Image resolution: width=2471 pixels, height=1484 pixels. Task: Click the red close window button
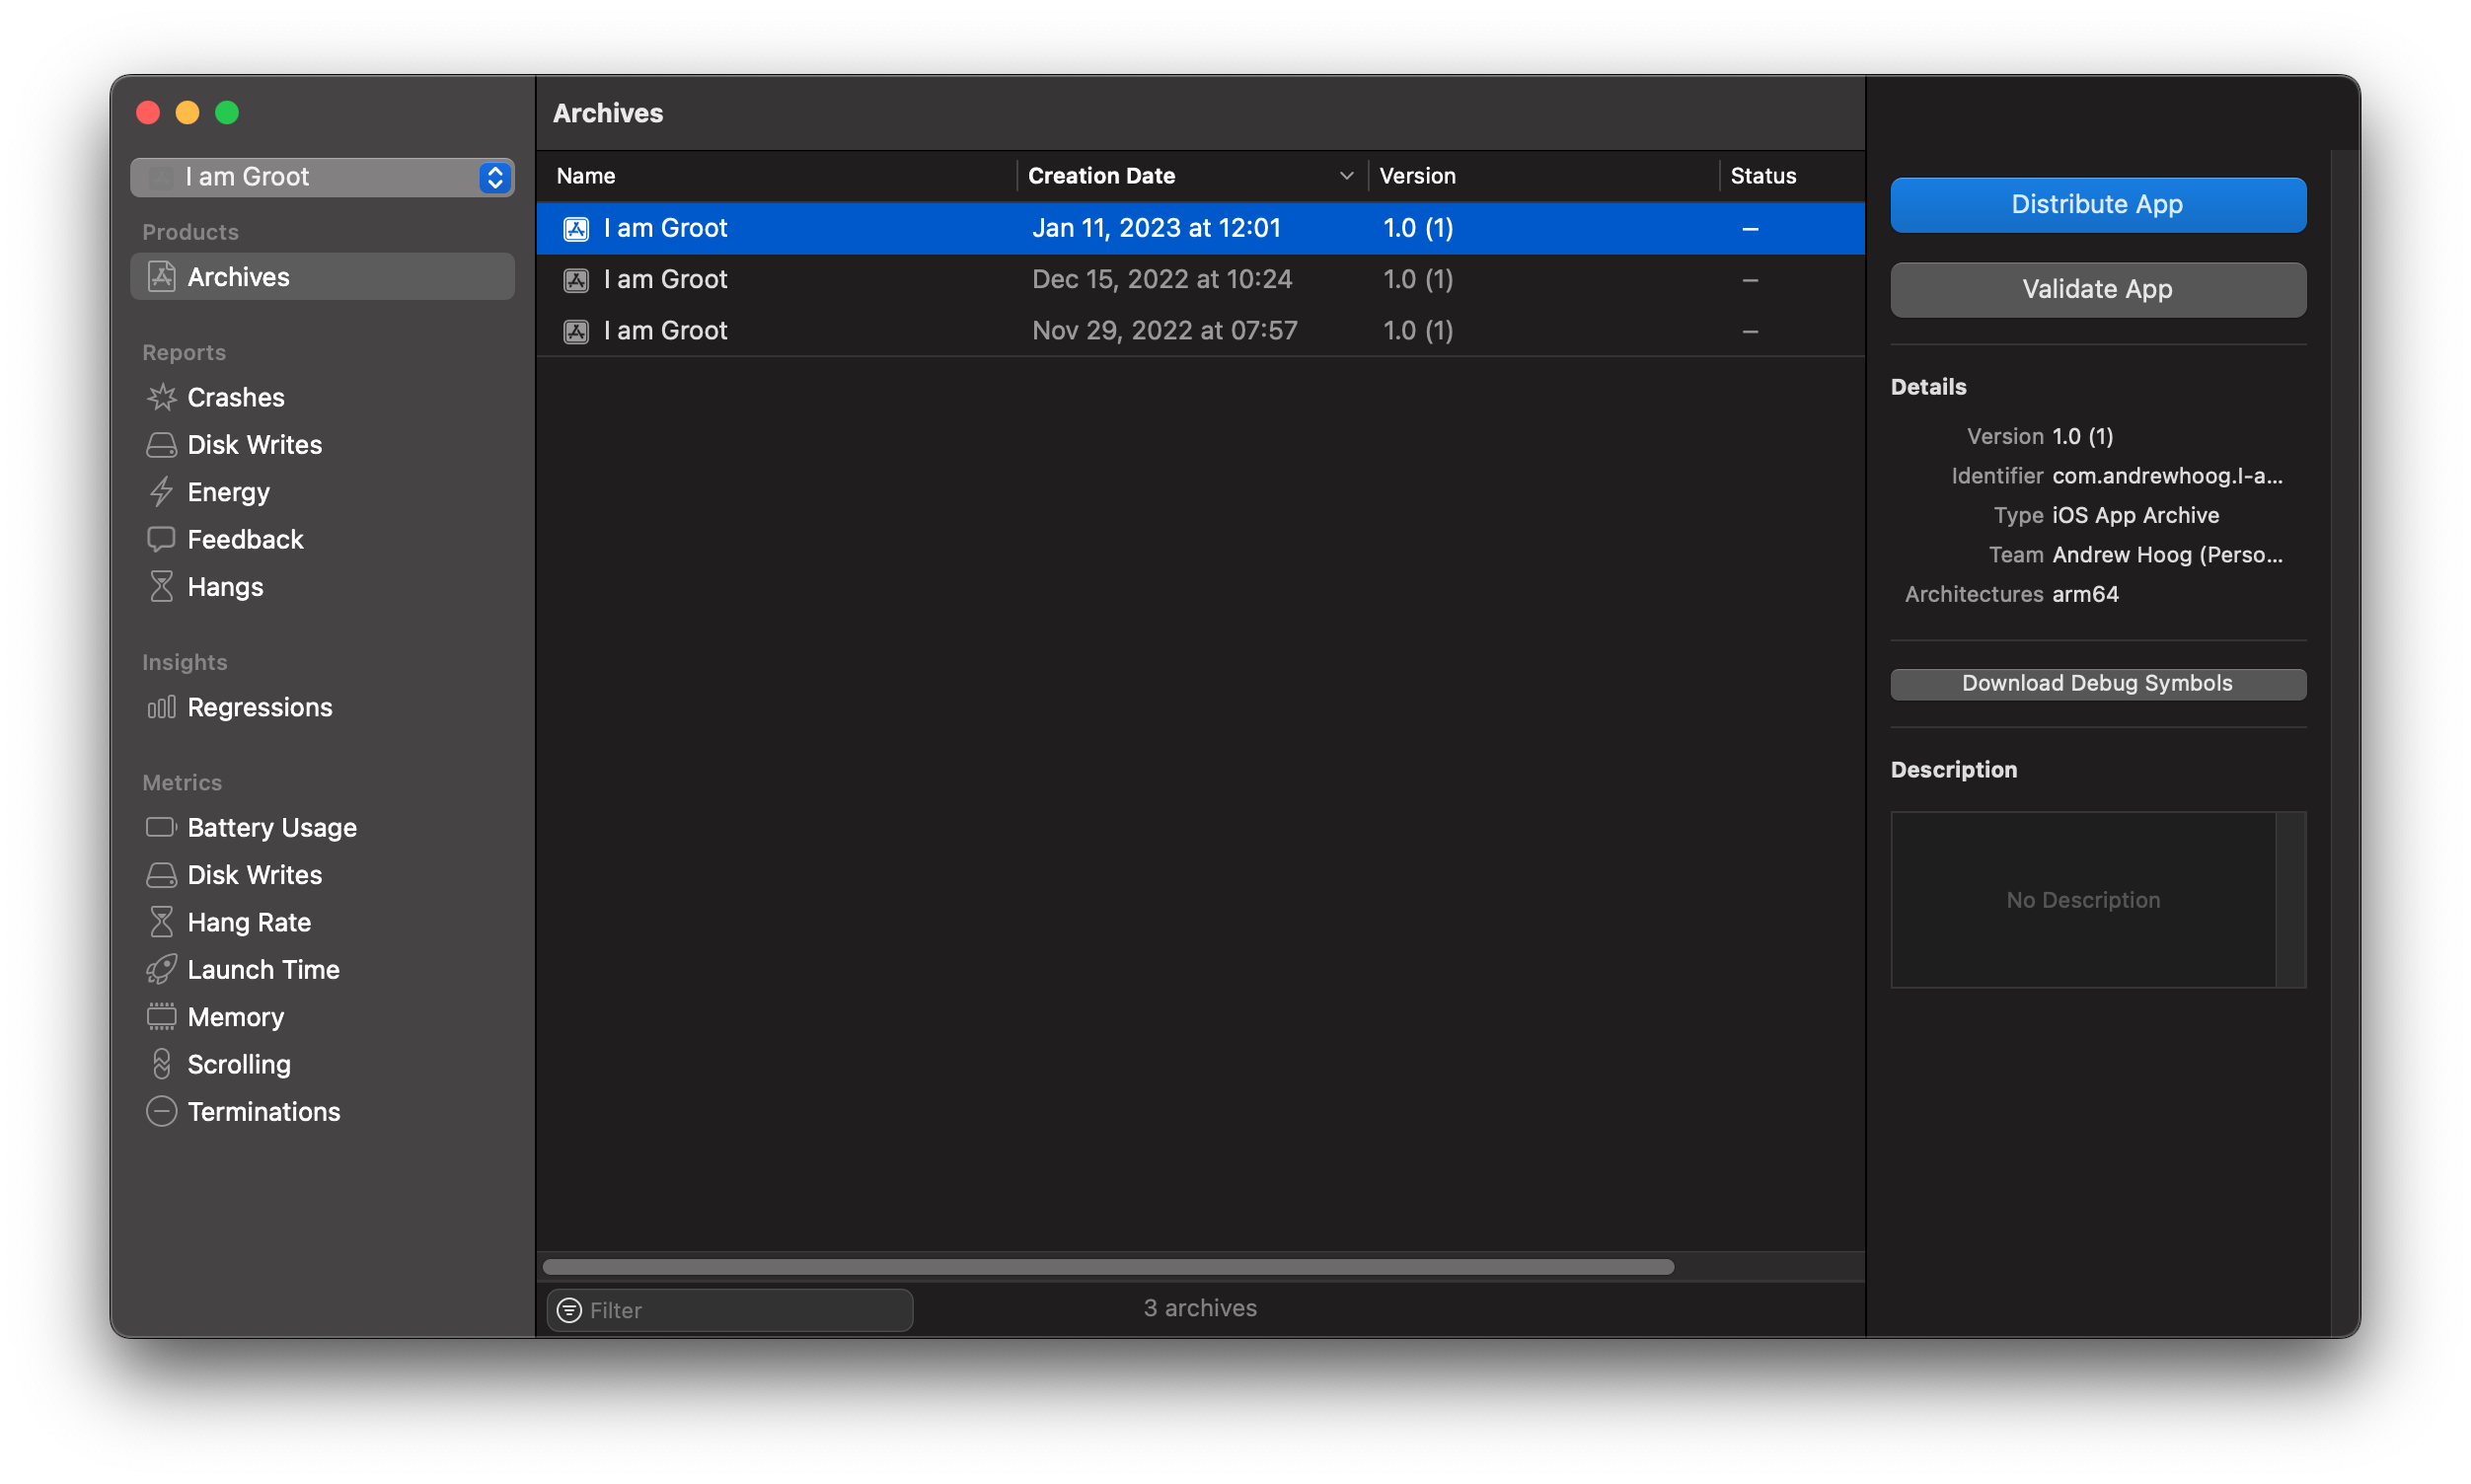[x=148, y=112]
